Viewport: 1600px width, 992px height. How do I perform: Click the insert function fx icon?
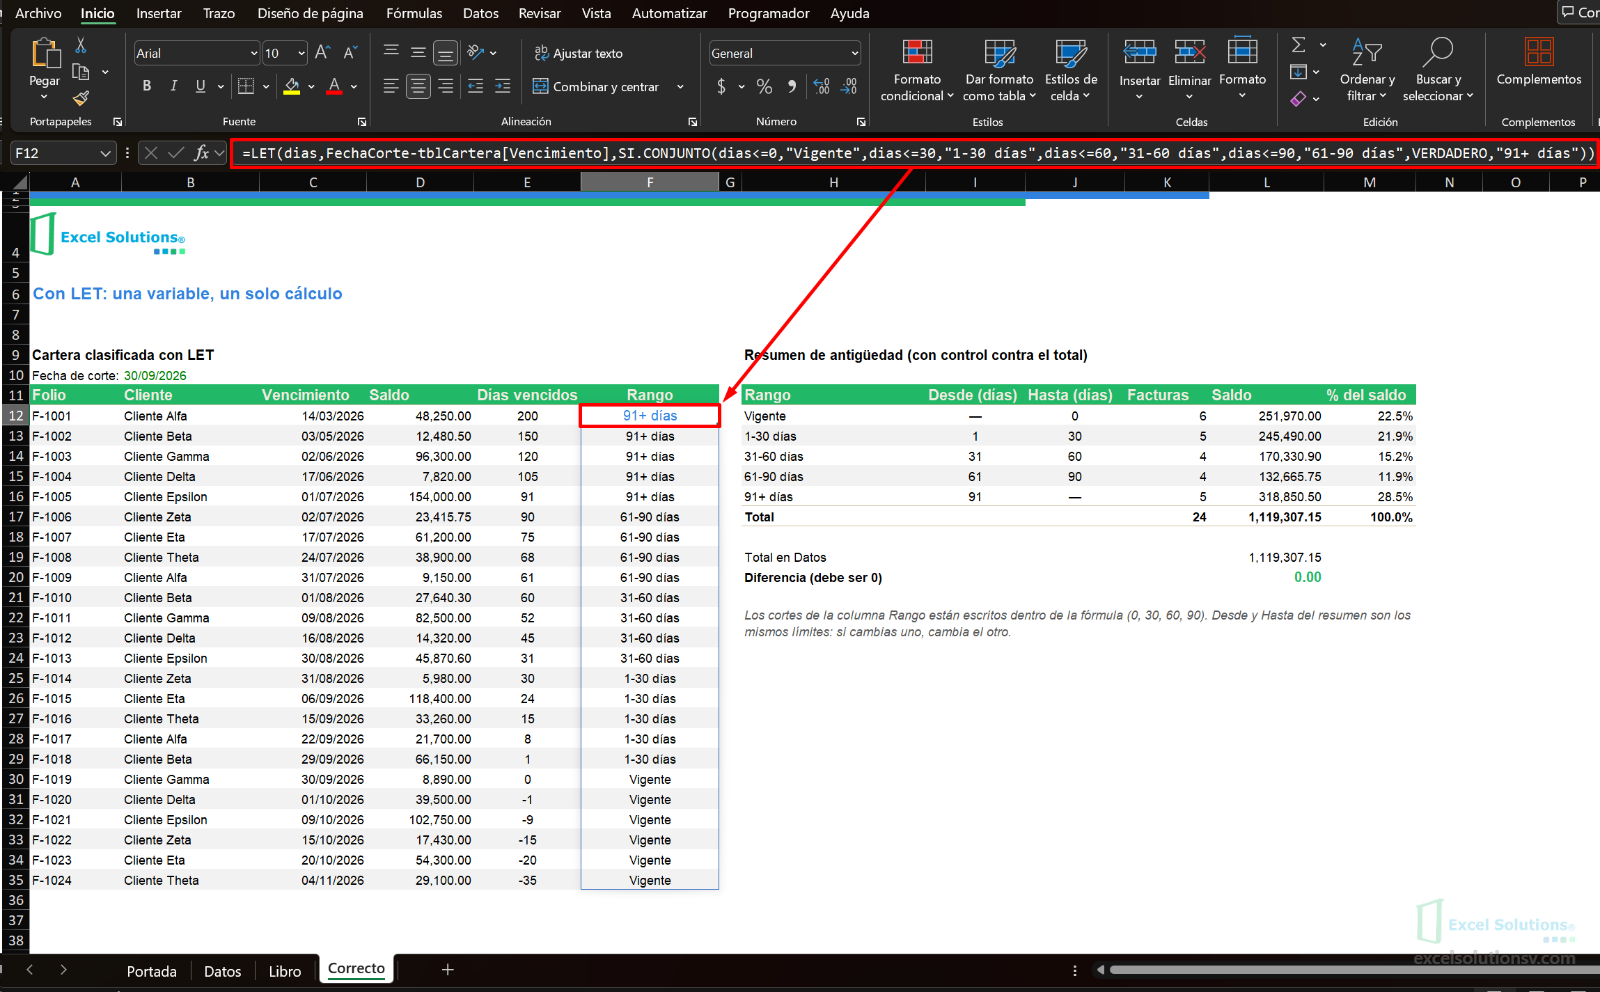(x=202, y=153)
